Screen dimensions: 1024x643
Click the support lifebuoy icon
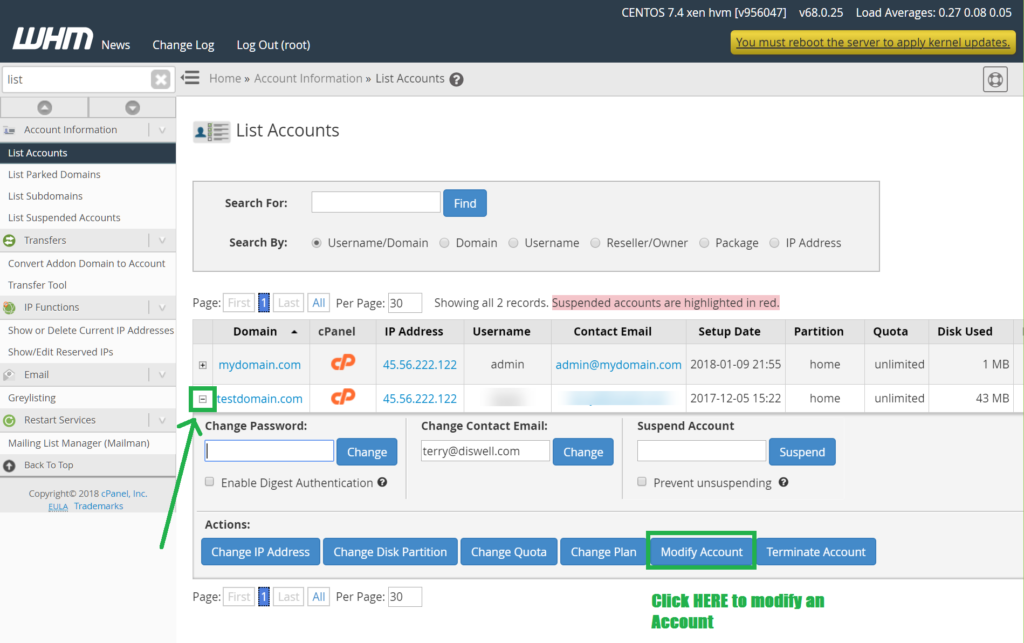click(x=994, y=79)
